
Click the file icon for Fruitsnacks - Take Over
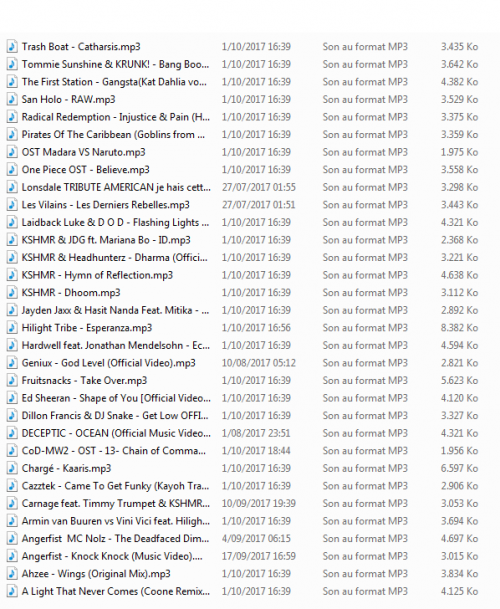(12, 381)
